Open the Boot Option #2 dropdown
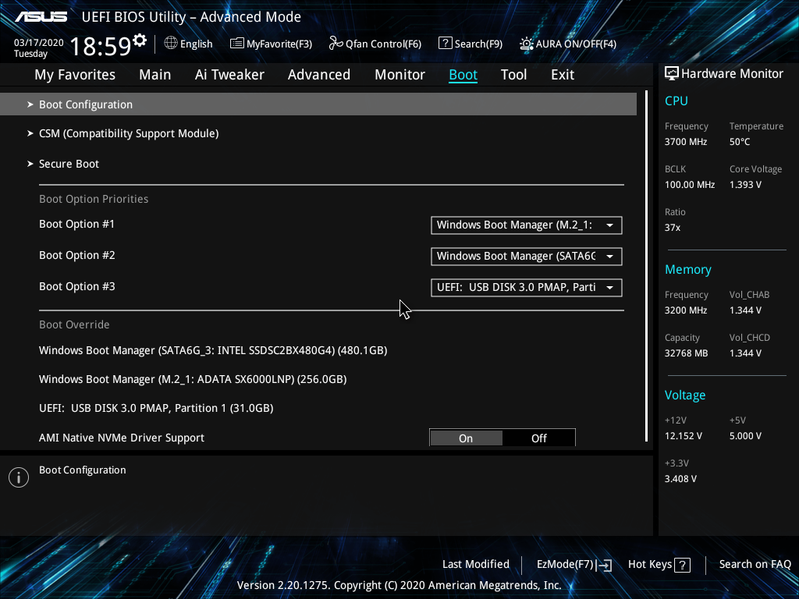The width and height of the screenshot is (799, 599). pyautogui.click(x=526, y=256)
